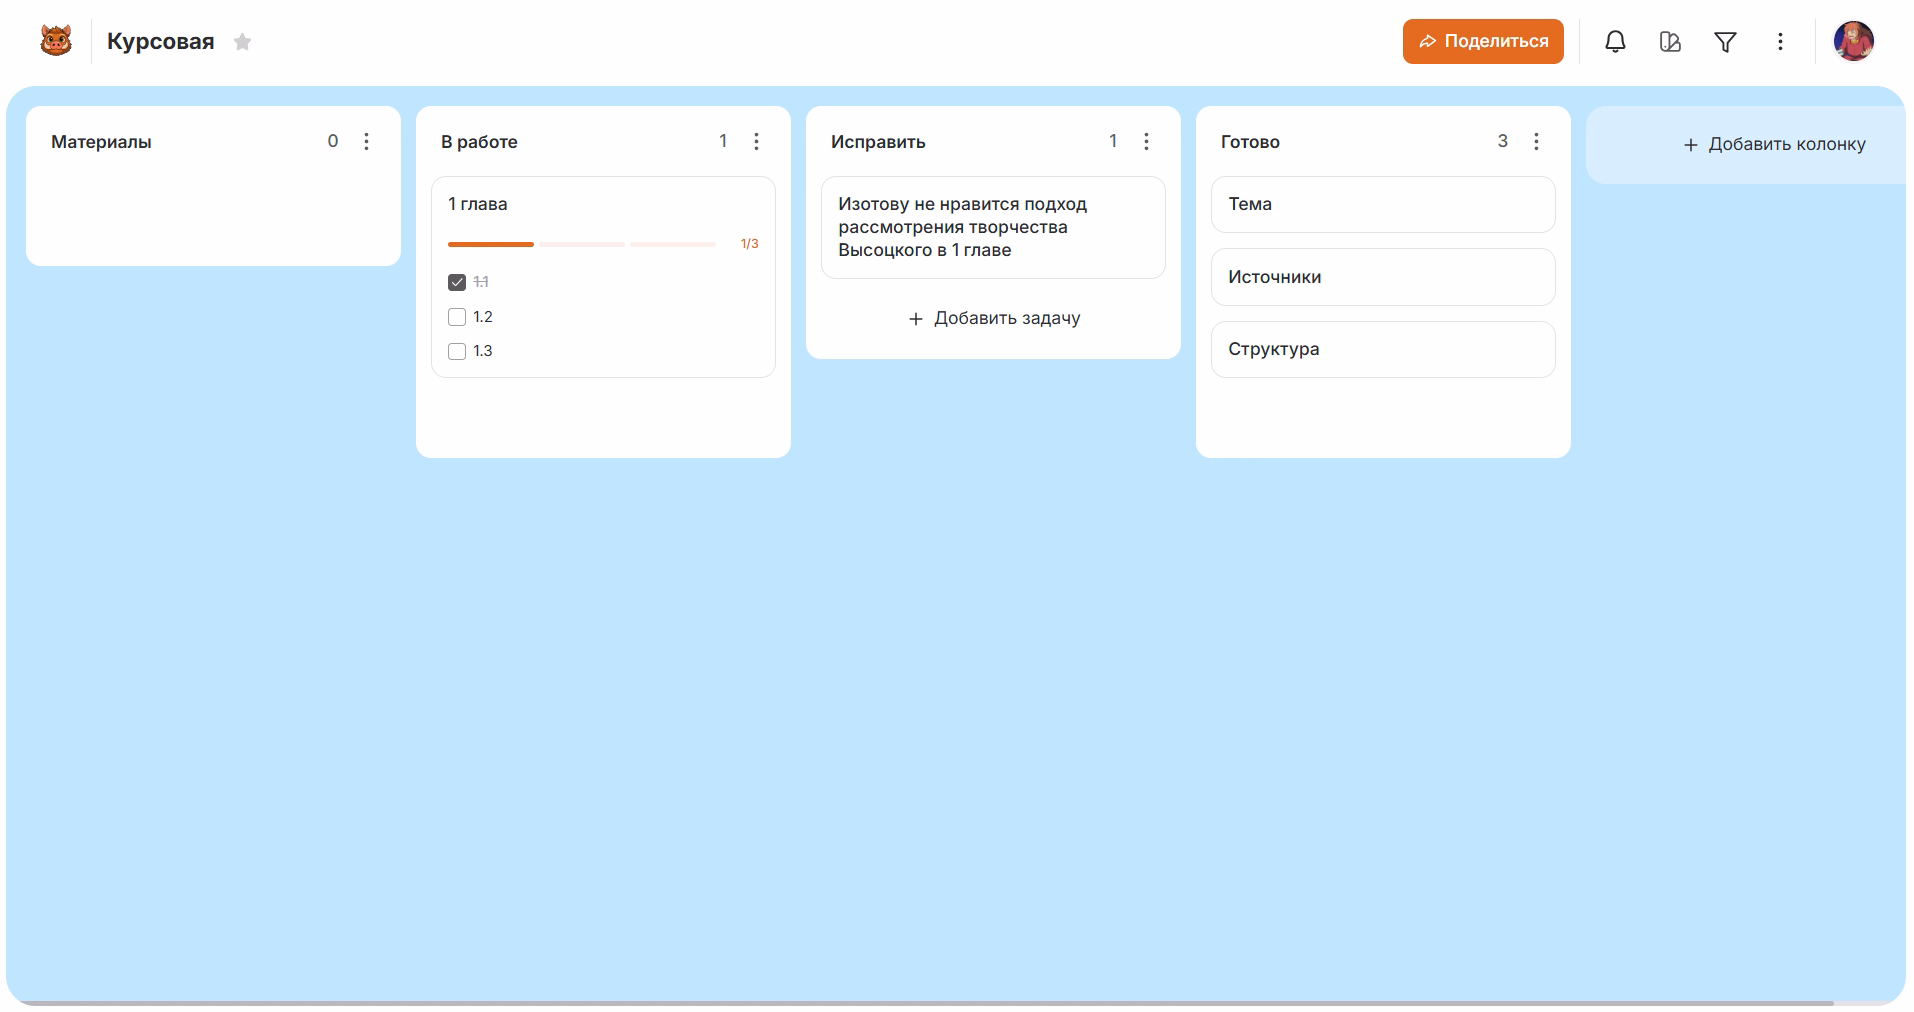Click the Поделиться share button

1483,41
